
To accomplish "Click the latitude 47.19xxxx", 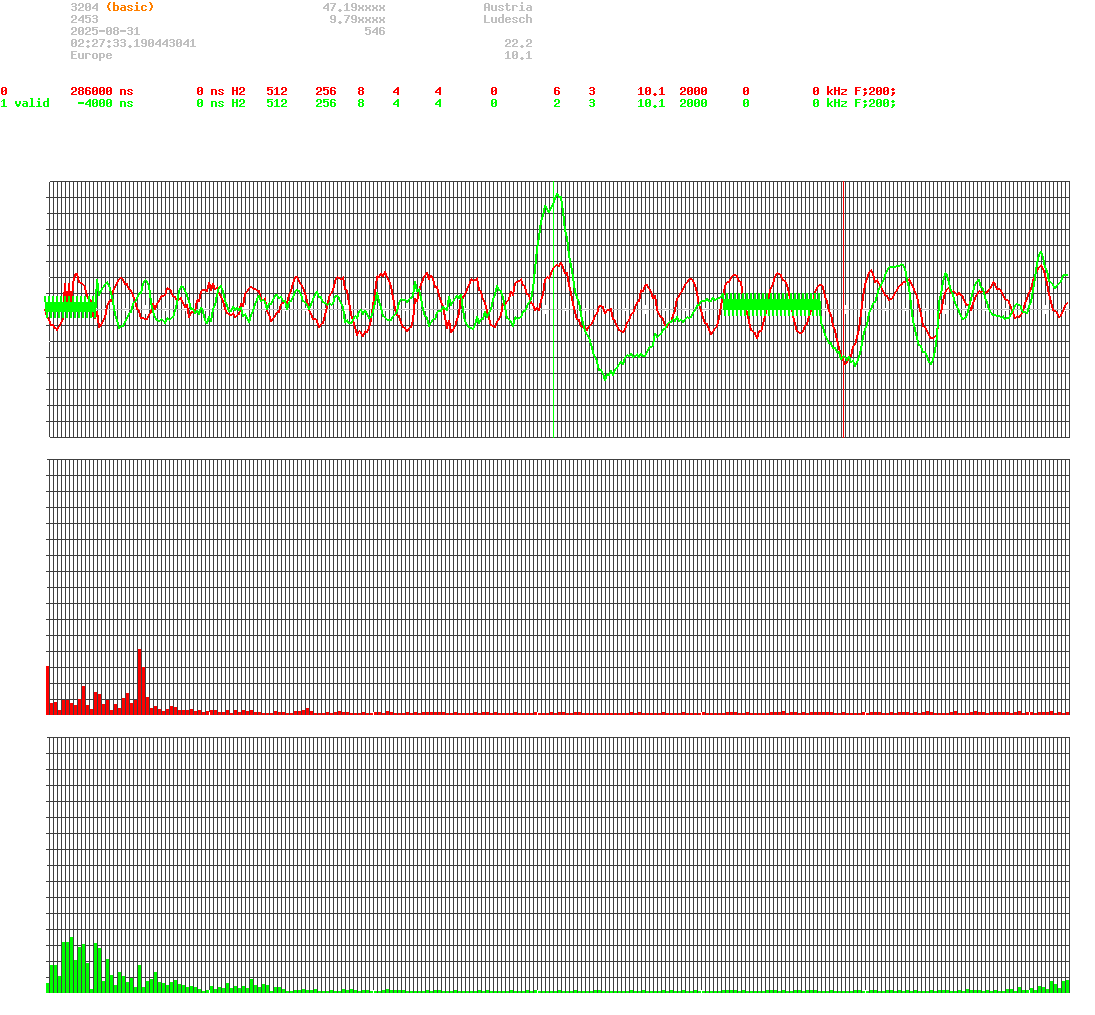I will tap(354, 7).
